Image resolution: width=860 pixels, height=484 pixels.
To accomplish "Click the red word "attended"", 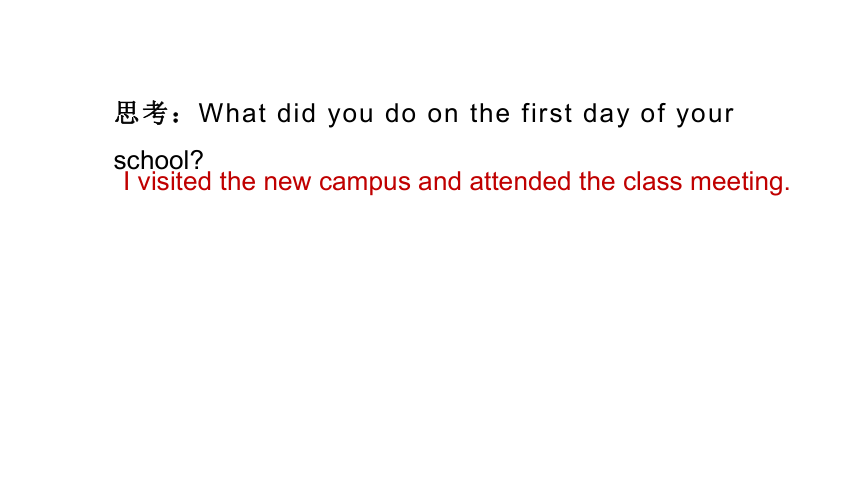I will pos(520,182).
